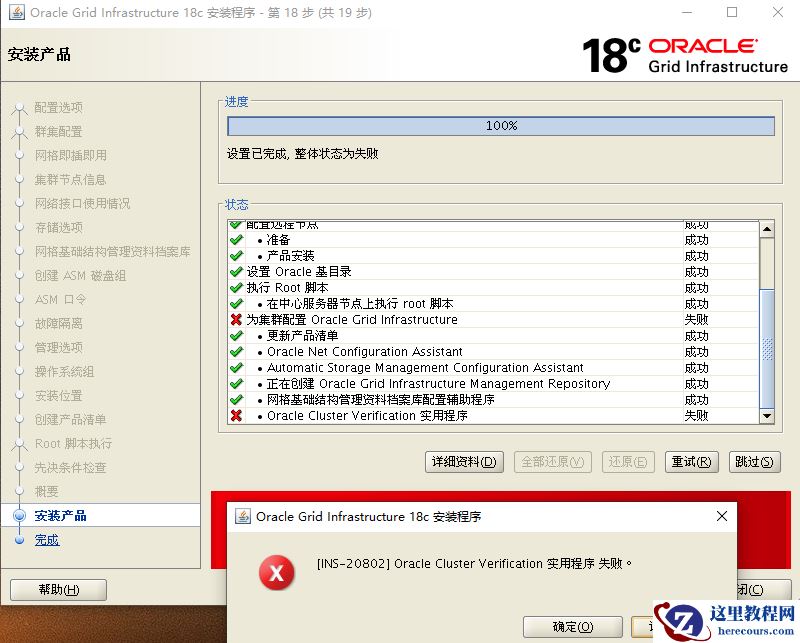Click the 设置已完成, 整体状态为失败 message
800x643 pixels.
(x=303, y=154)
